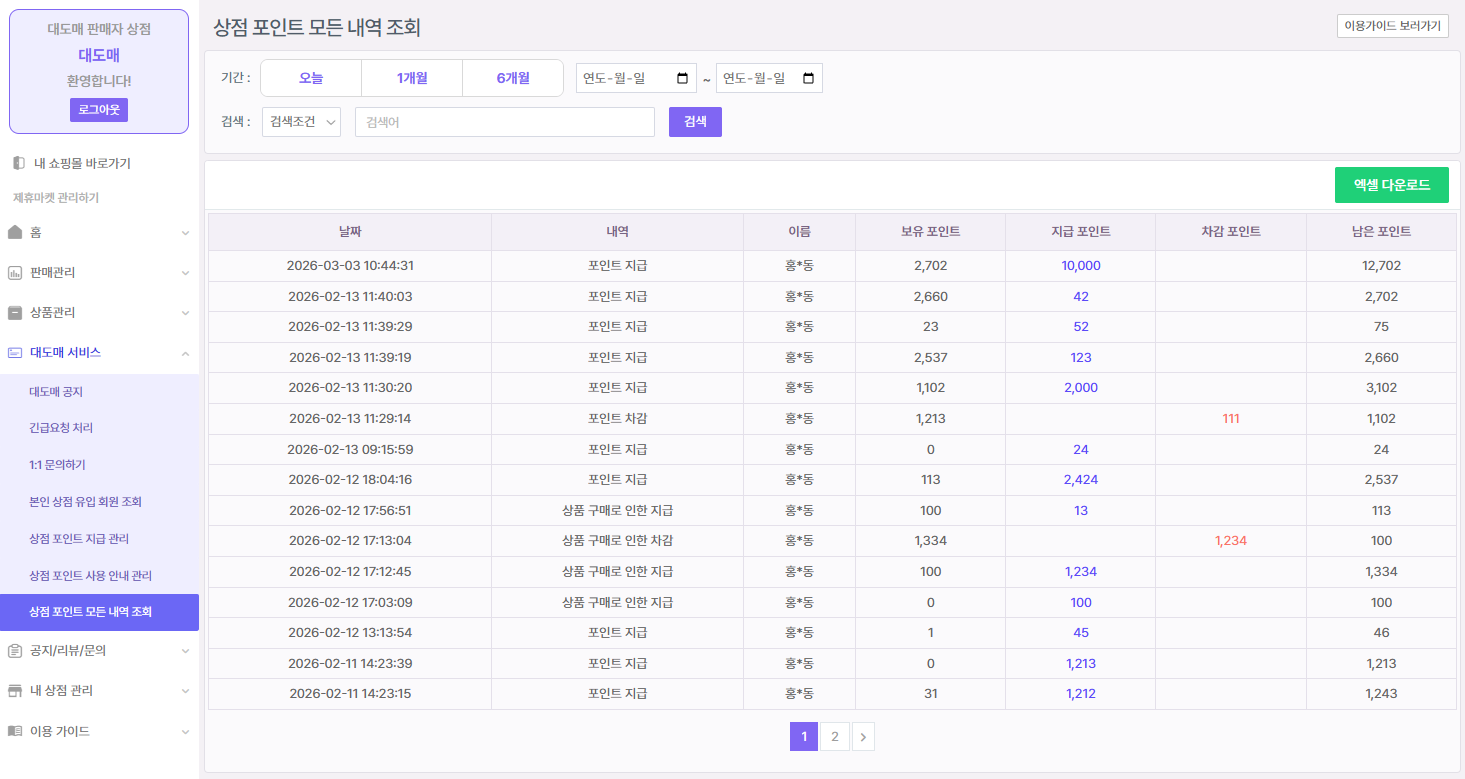
Task: Click the 상품관리 box icon
Action: (x=15, y=312)
